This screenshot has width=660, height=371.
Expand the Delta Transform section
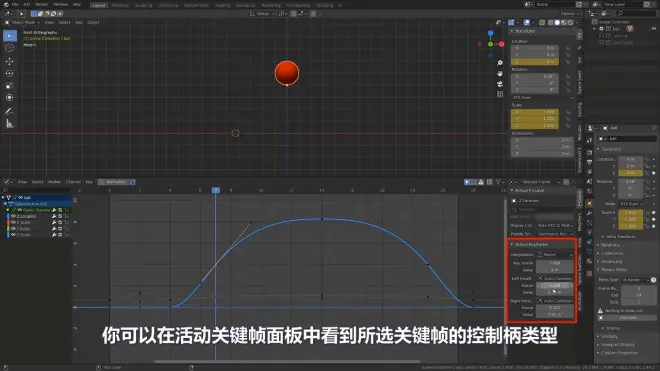tap(620, 237)
